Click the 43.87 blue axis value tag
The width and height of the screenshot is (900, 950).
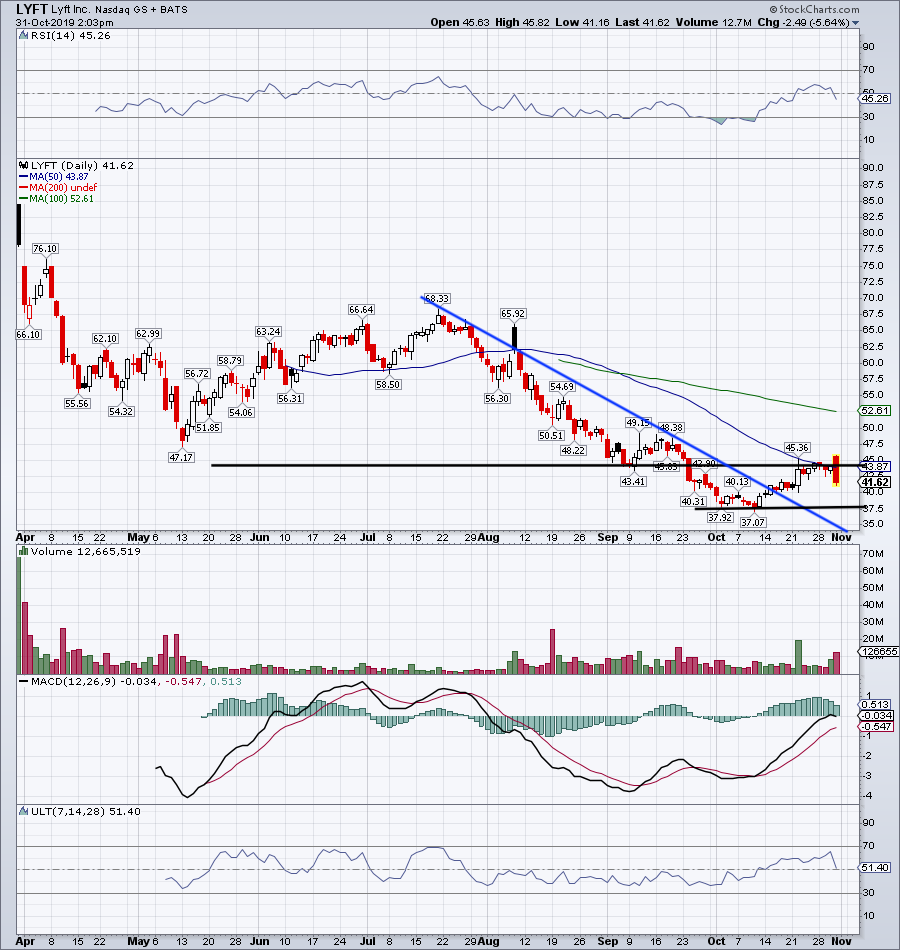click(875, 467)
